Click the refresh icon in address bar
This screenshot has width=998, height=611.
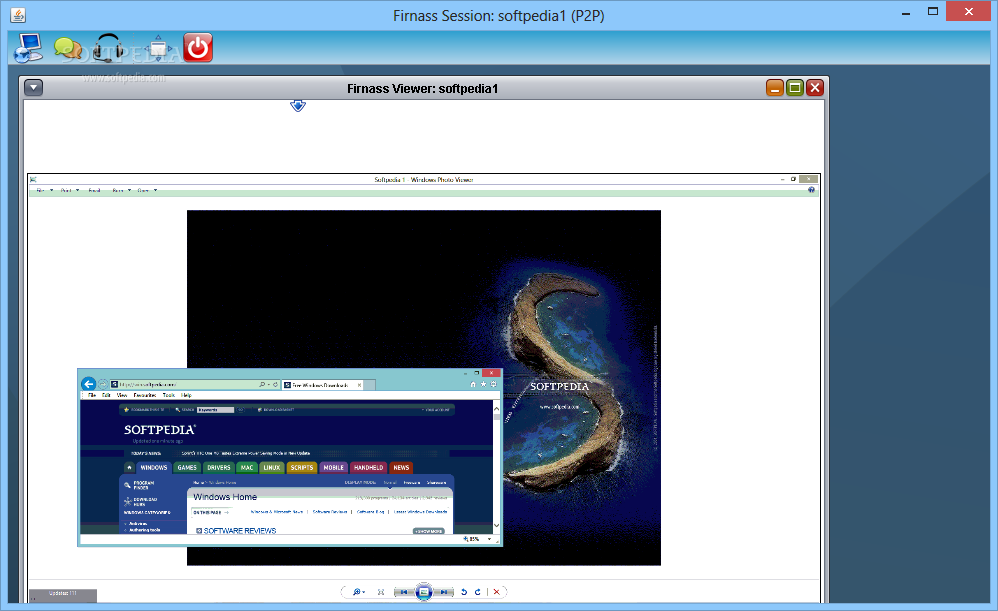tap(276, 384)
